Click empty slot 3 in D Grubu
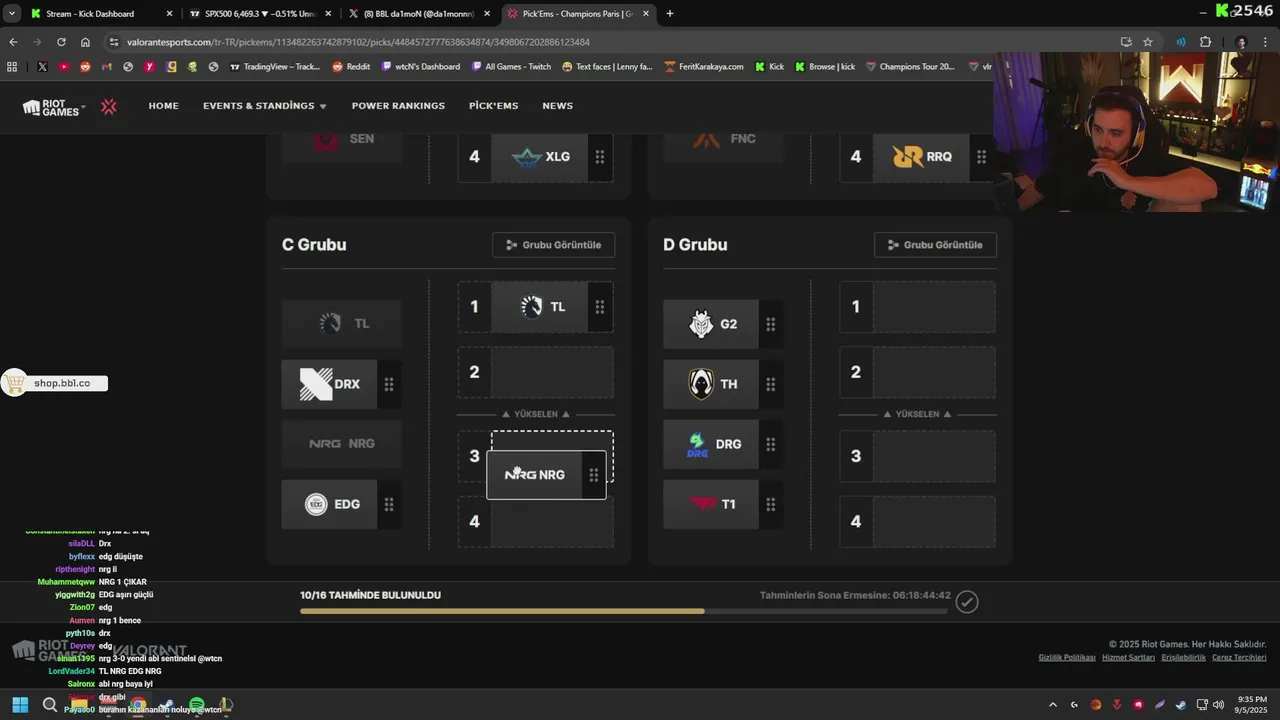Screen dimensions: 1280x720 tap(934, 456)
